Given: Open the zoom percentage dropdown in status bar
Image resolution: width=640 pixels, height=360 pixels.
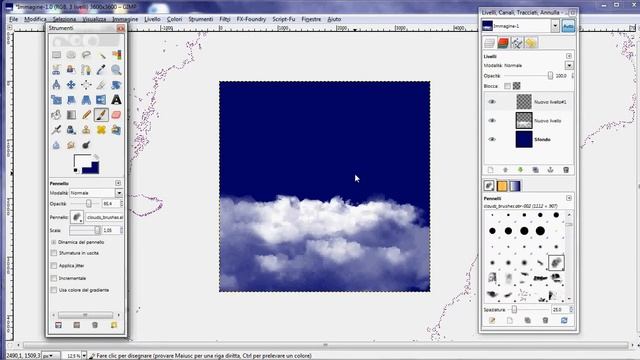Looking at the screenshot, I should pyautogui.click(x=84, y=356).
